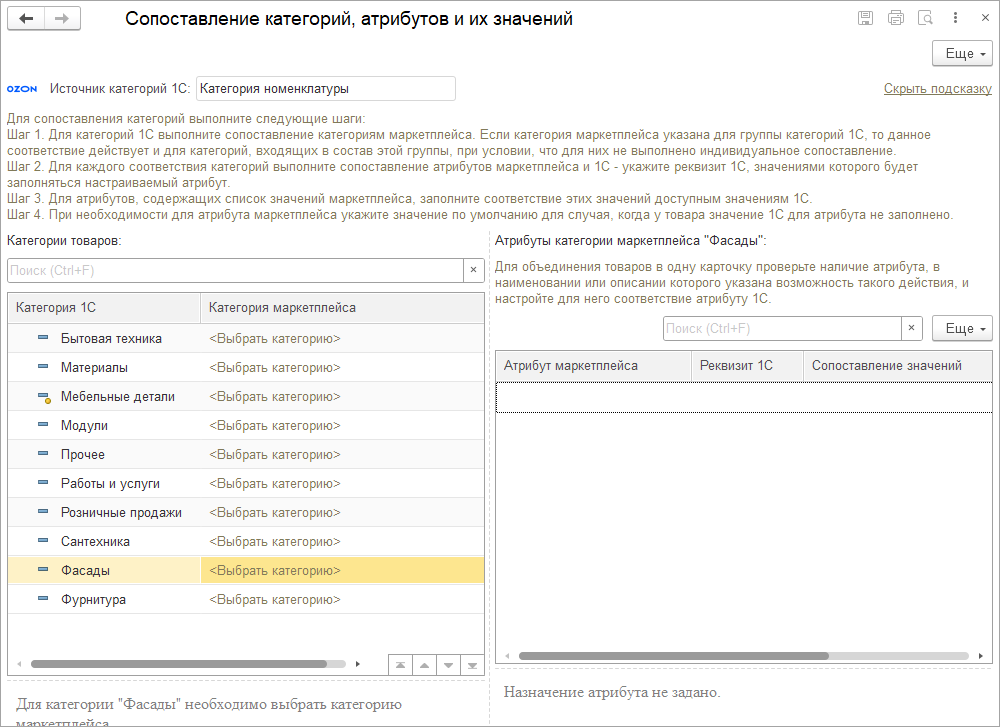
Task: Jump to first row in category list
Action: click(400, 664)
